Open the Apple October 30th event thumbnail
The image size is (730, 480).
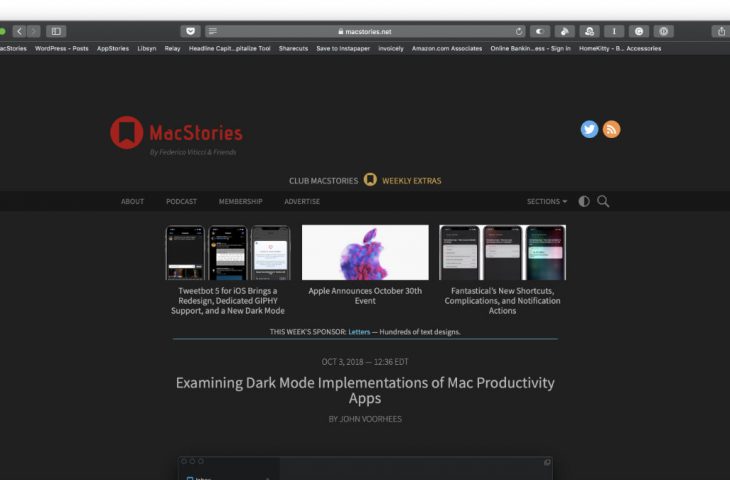click(x=365, y=252)
